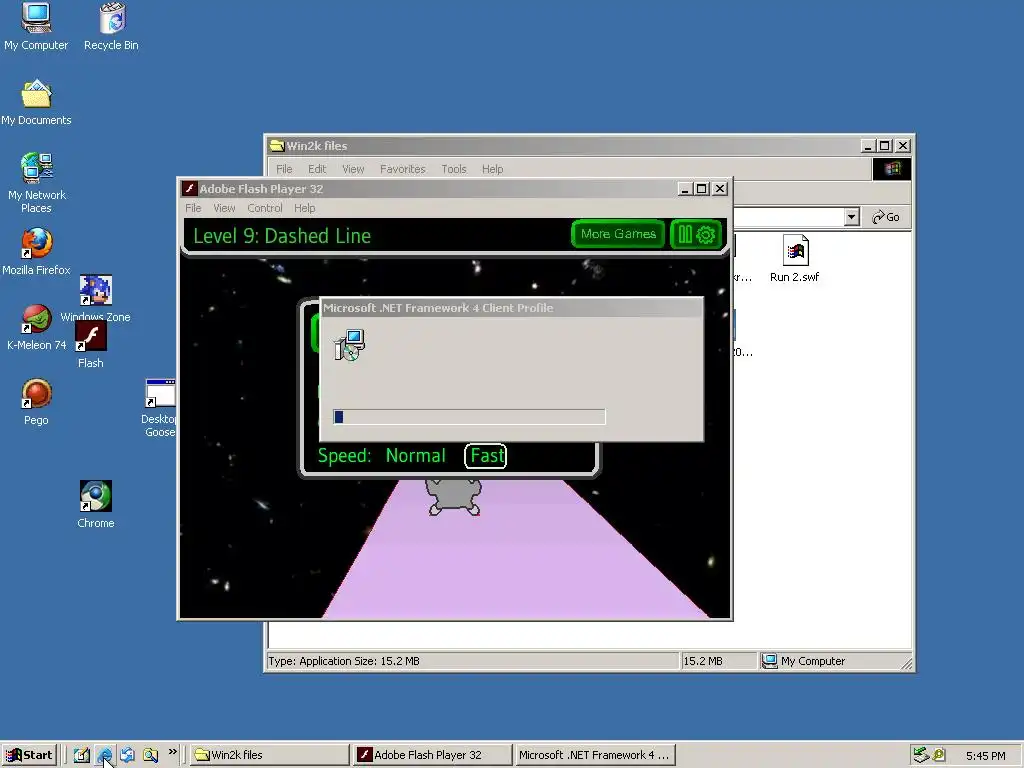Click the pause icon in the game header

(x=684, y=234)
